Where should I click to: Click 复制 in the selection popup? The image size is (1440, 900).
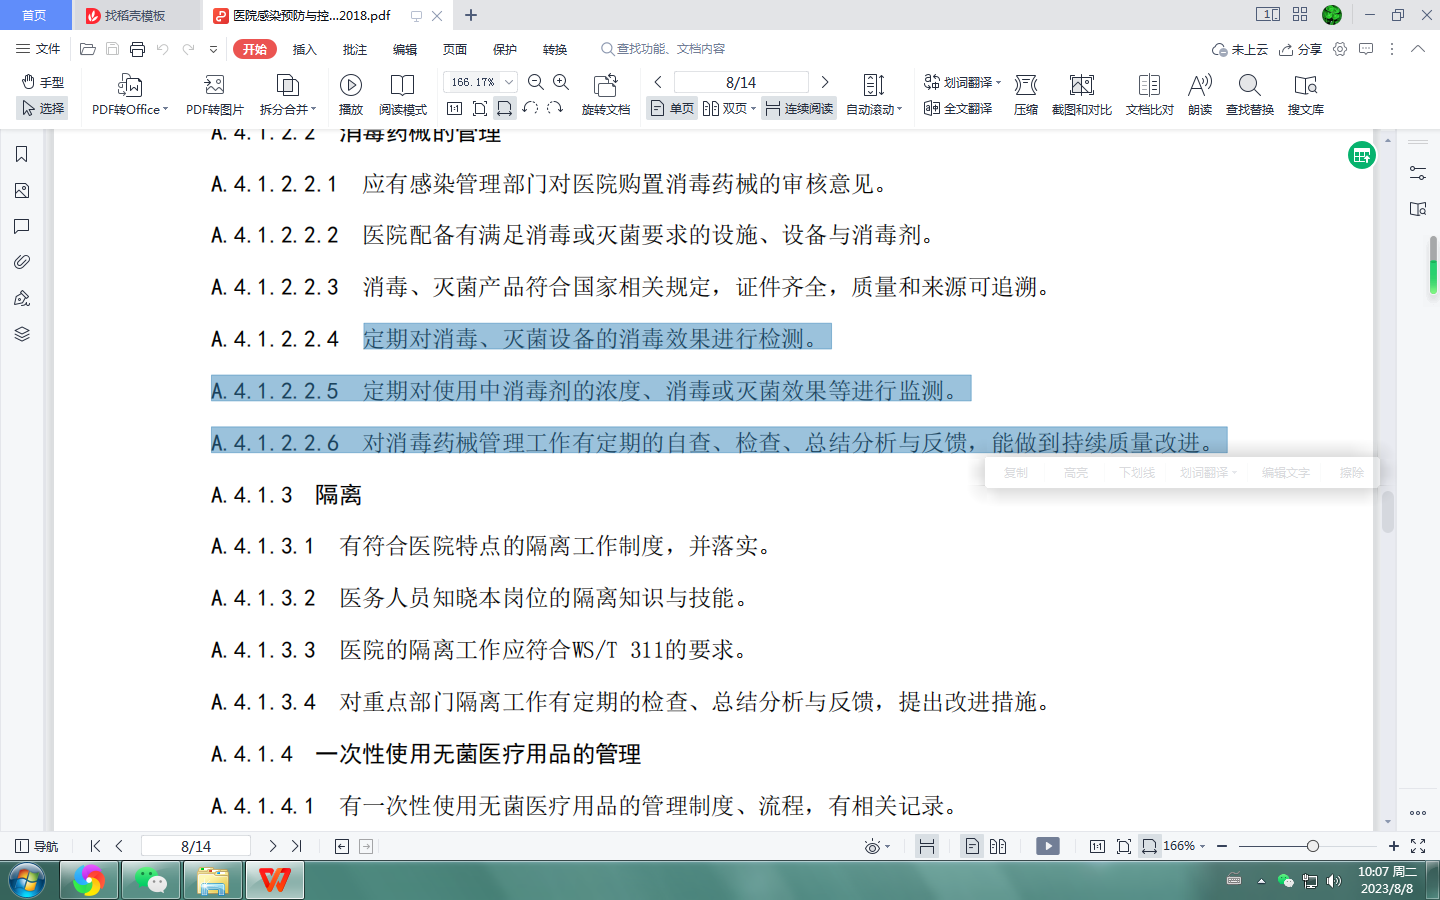[1016, 472]
